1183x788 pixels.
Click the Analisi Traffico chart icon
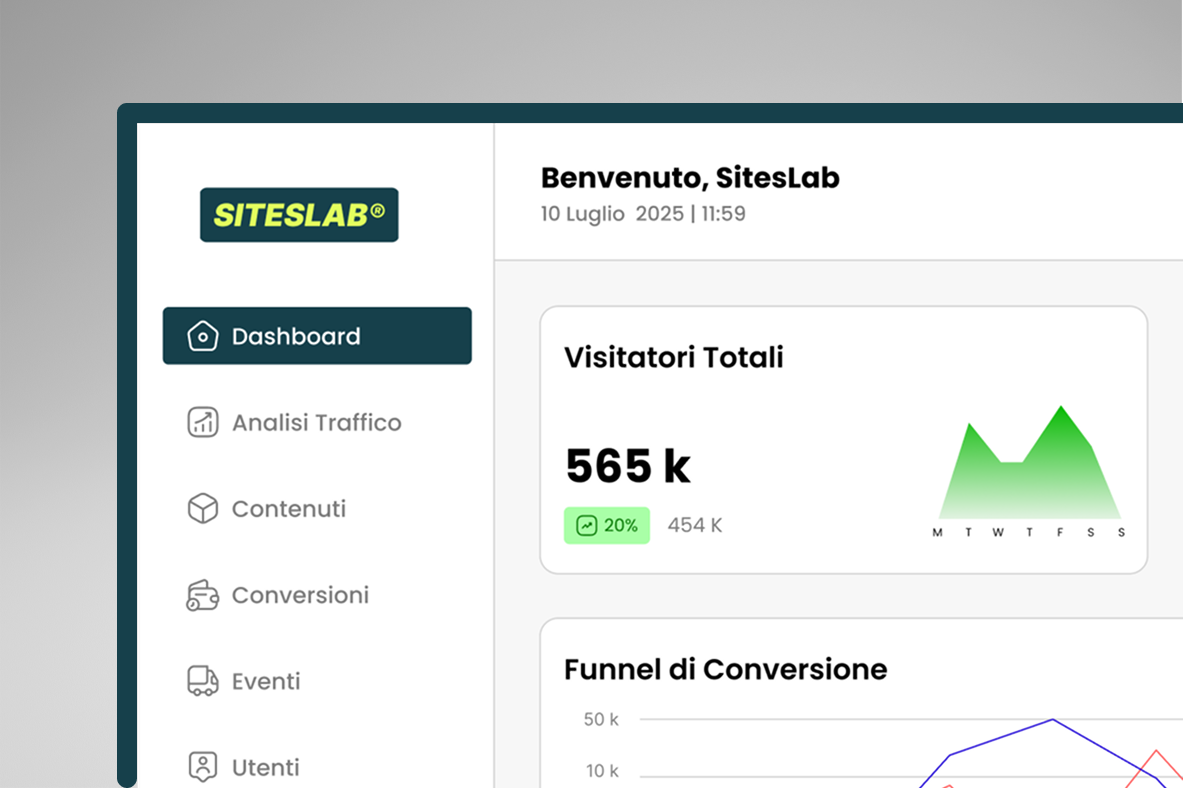[203, 422]
